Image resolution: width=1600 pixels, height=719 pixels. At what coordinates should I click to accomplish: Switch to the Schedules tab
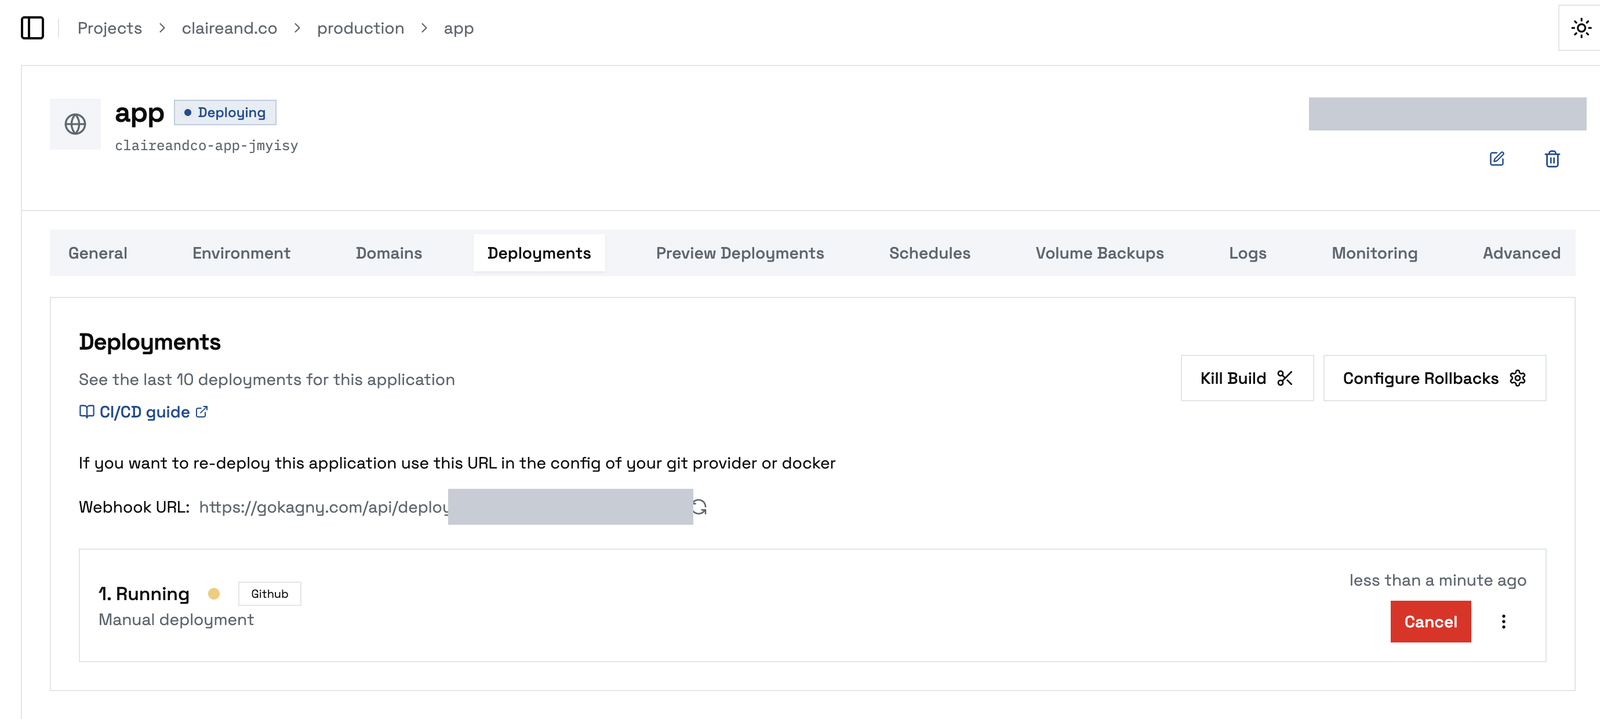(x=930, y=253)
